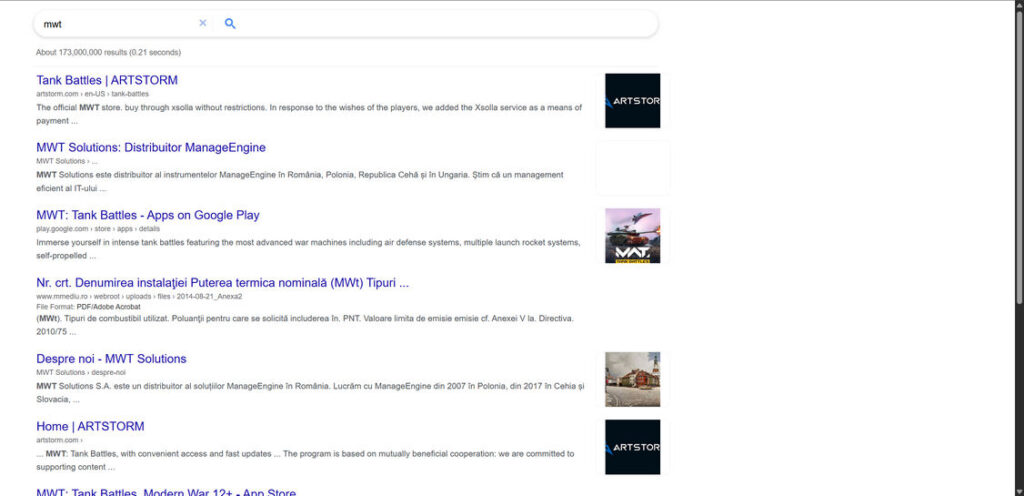Viewport: 1024px width, 496px height.
Task: Open the 'Nr. crt. Denumirea instalației' PDF result
Action: point(223,283)
